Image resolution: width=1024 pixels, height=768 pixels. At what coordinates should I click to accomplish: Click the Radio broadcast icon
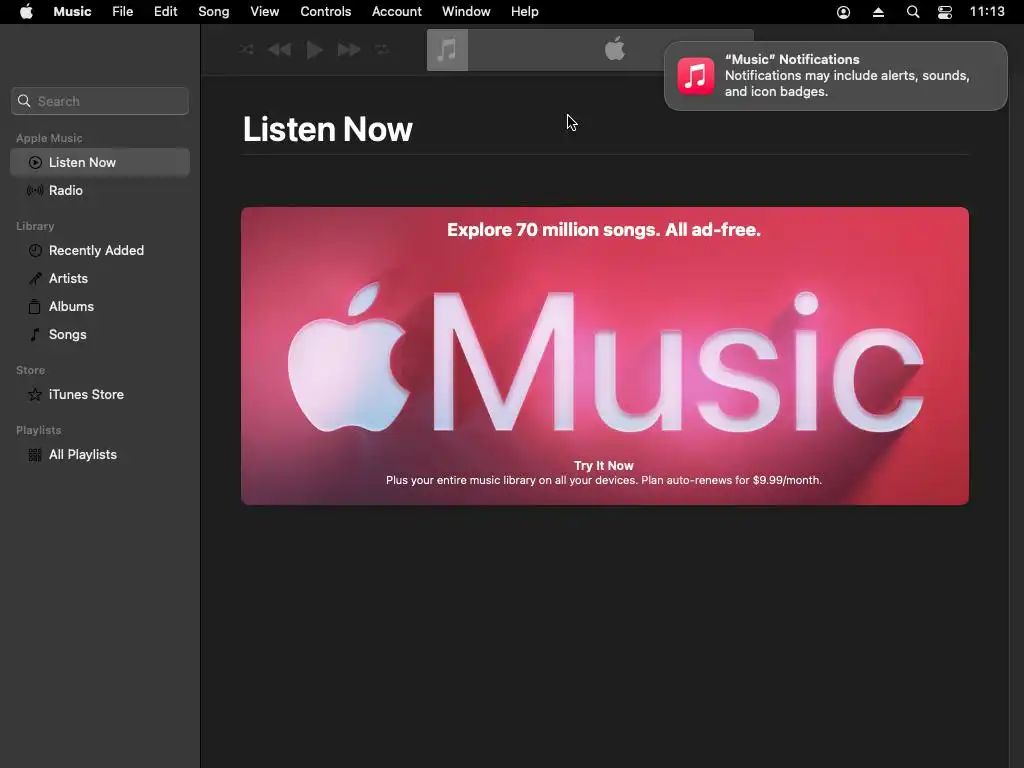coord(35,191)
